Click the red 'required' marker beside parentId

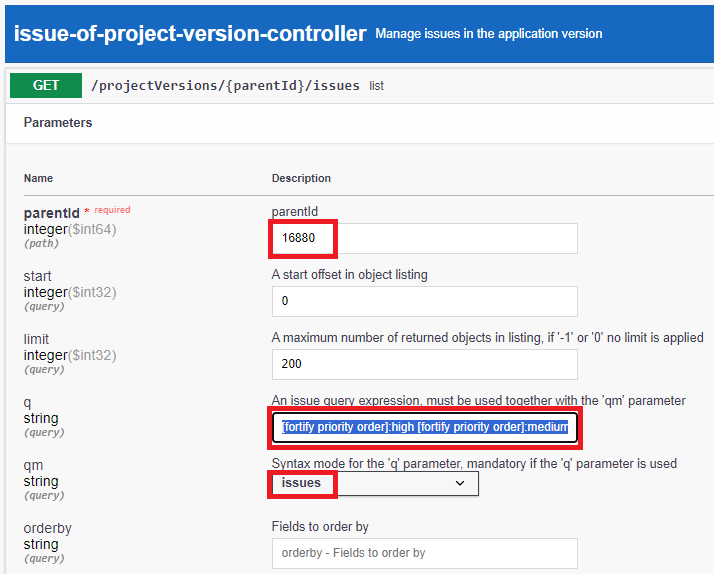click(112, 210)
